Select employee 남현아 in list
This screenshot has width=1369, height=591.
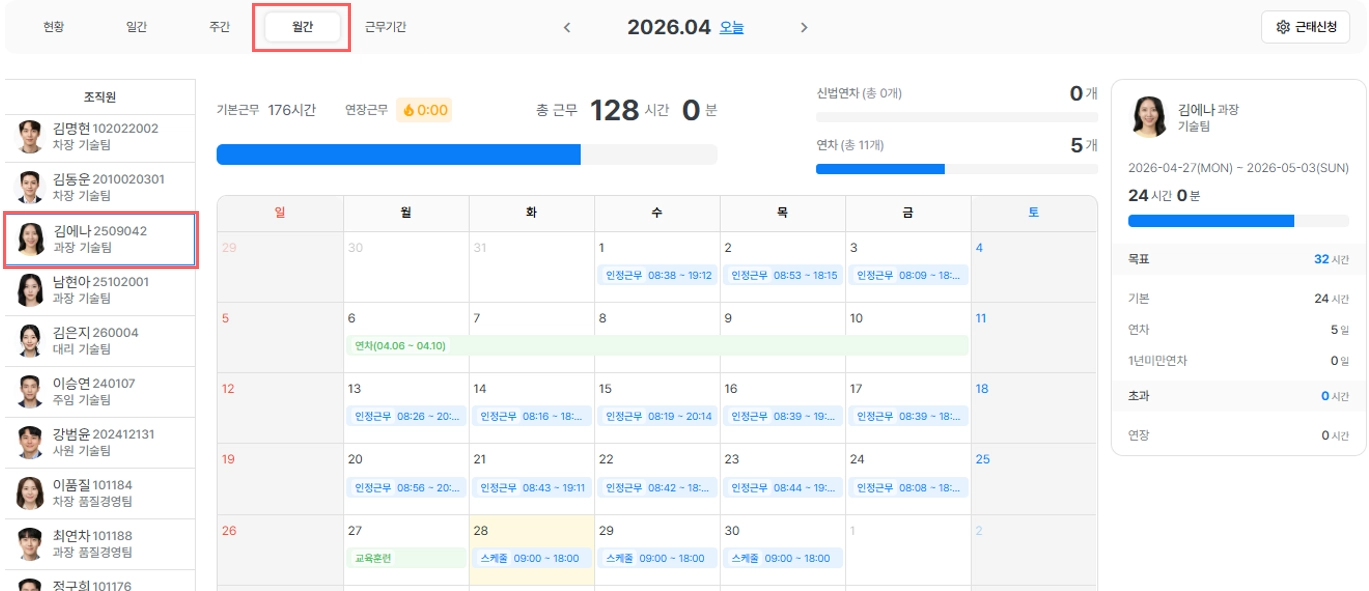click(100, 290)
